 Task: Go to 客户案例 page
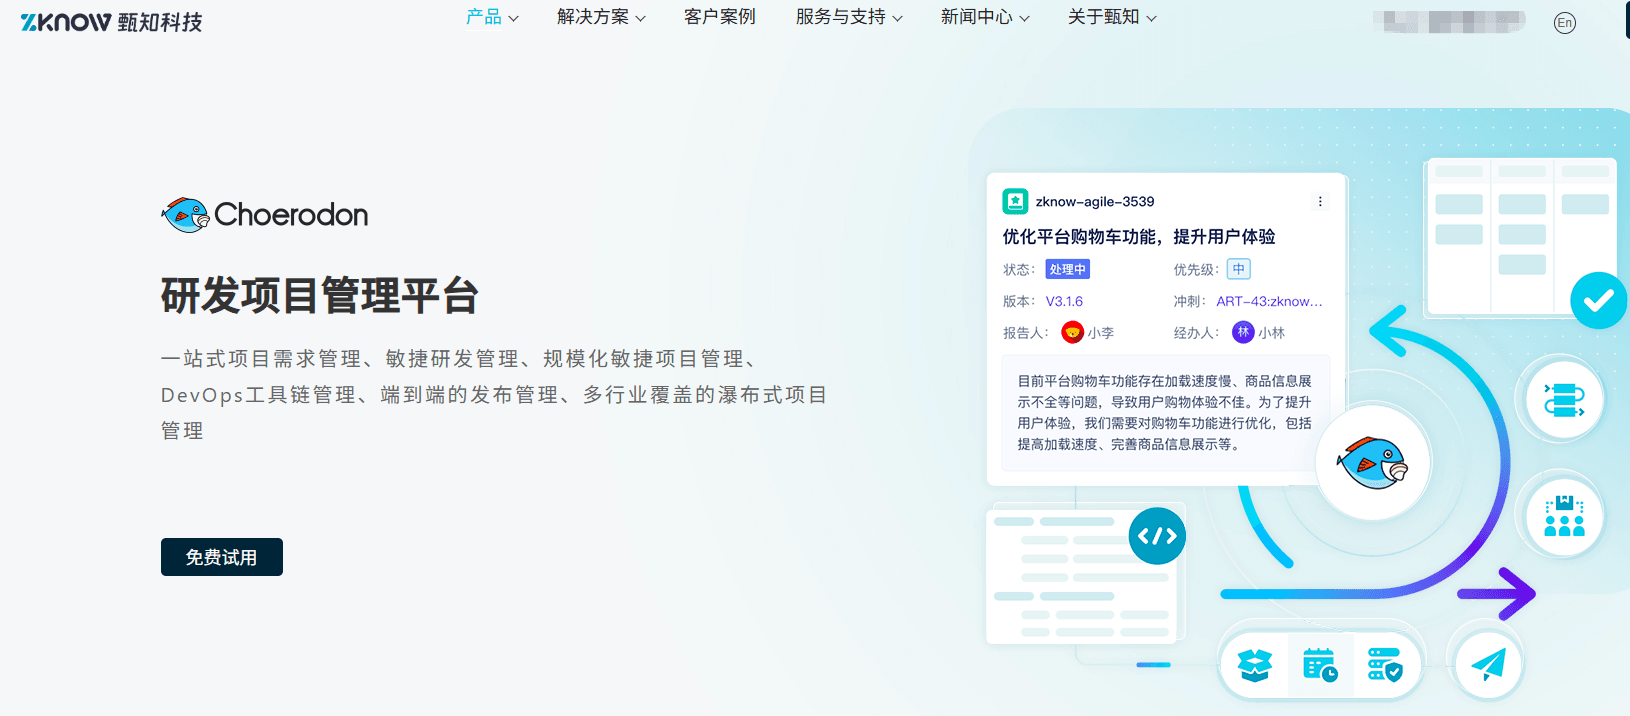coord(720,17)
